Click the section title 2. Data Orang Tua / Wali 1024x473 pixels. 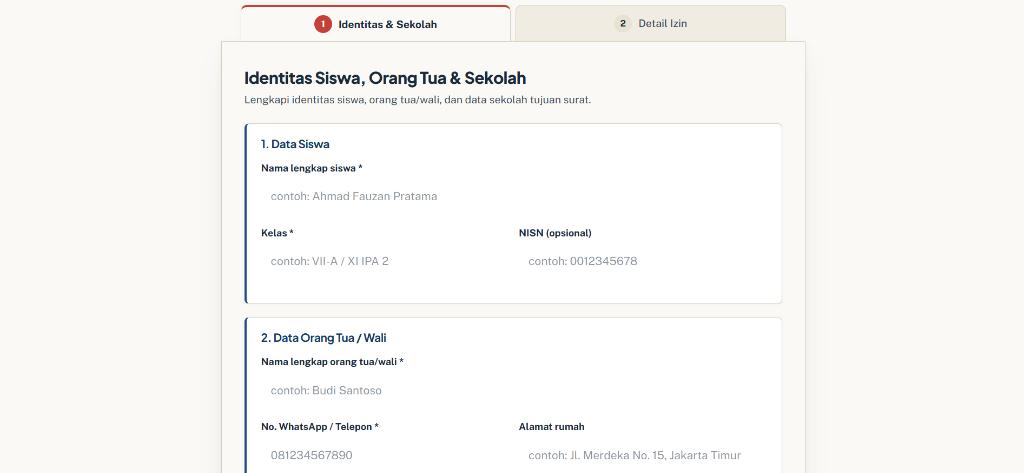pyautogui.click(x=324, y=338)
